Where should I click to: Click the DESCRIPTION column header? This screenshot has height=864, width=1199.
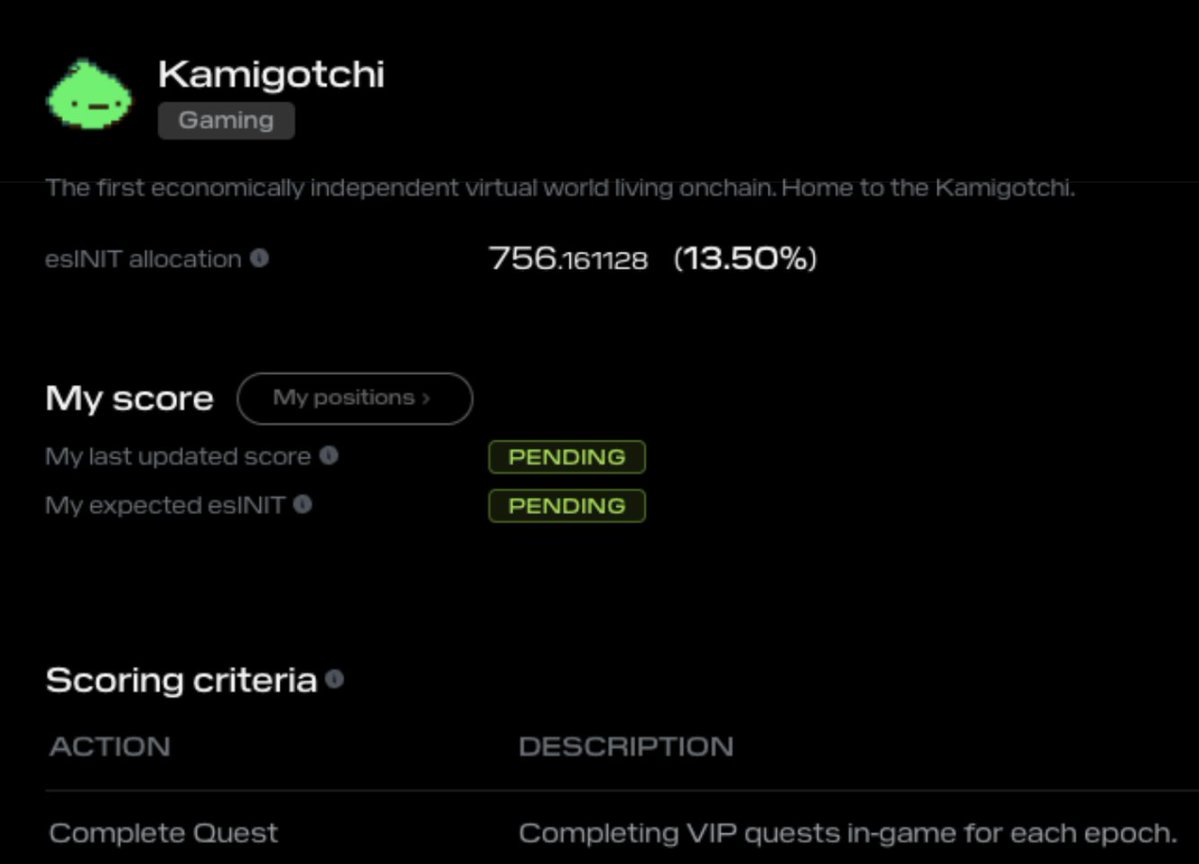[625, 746]
